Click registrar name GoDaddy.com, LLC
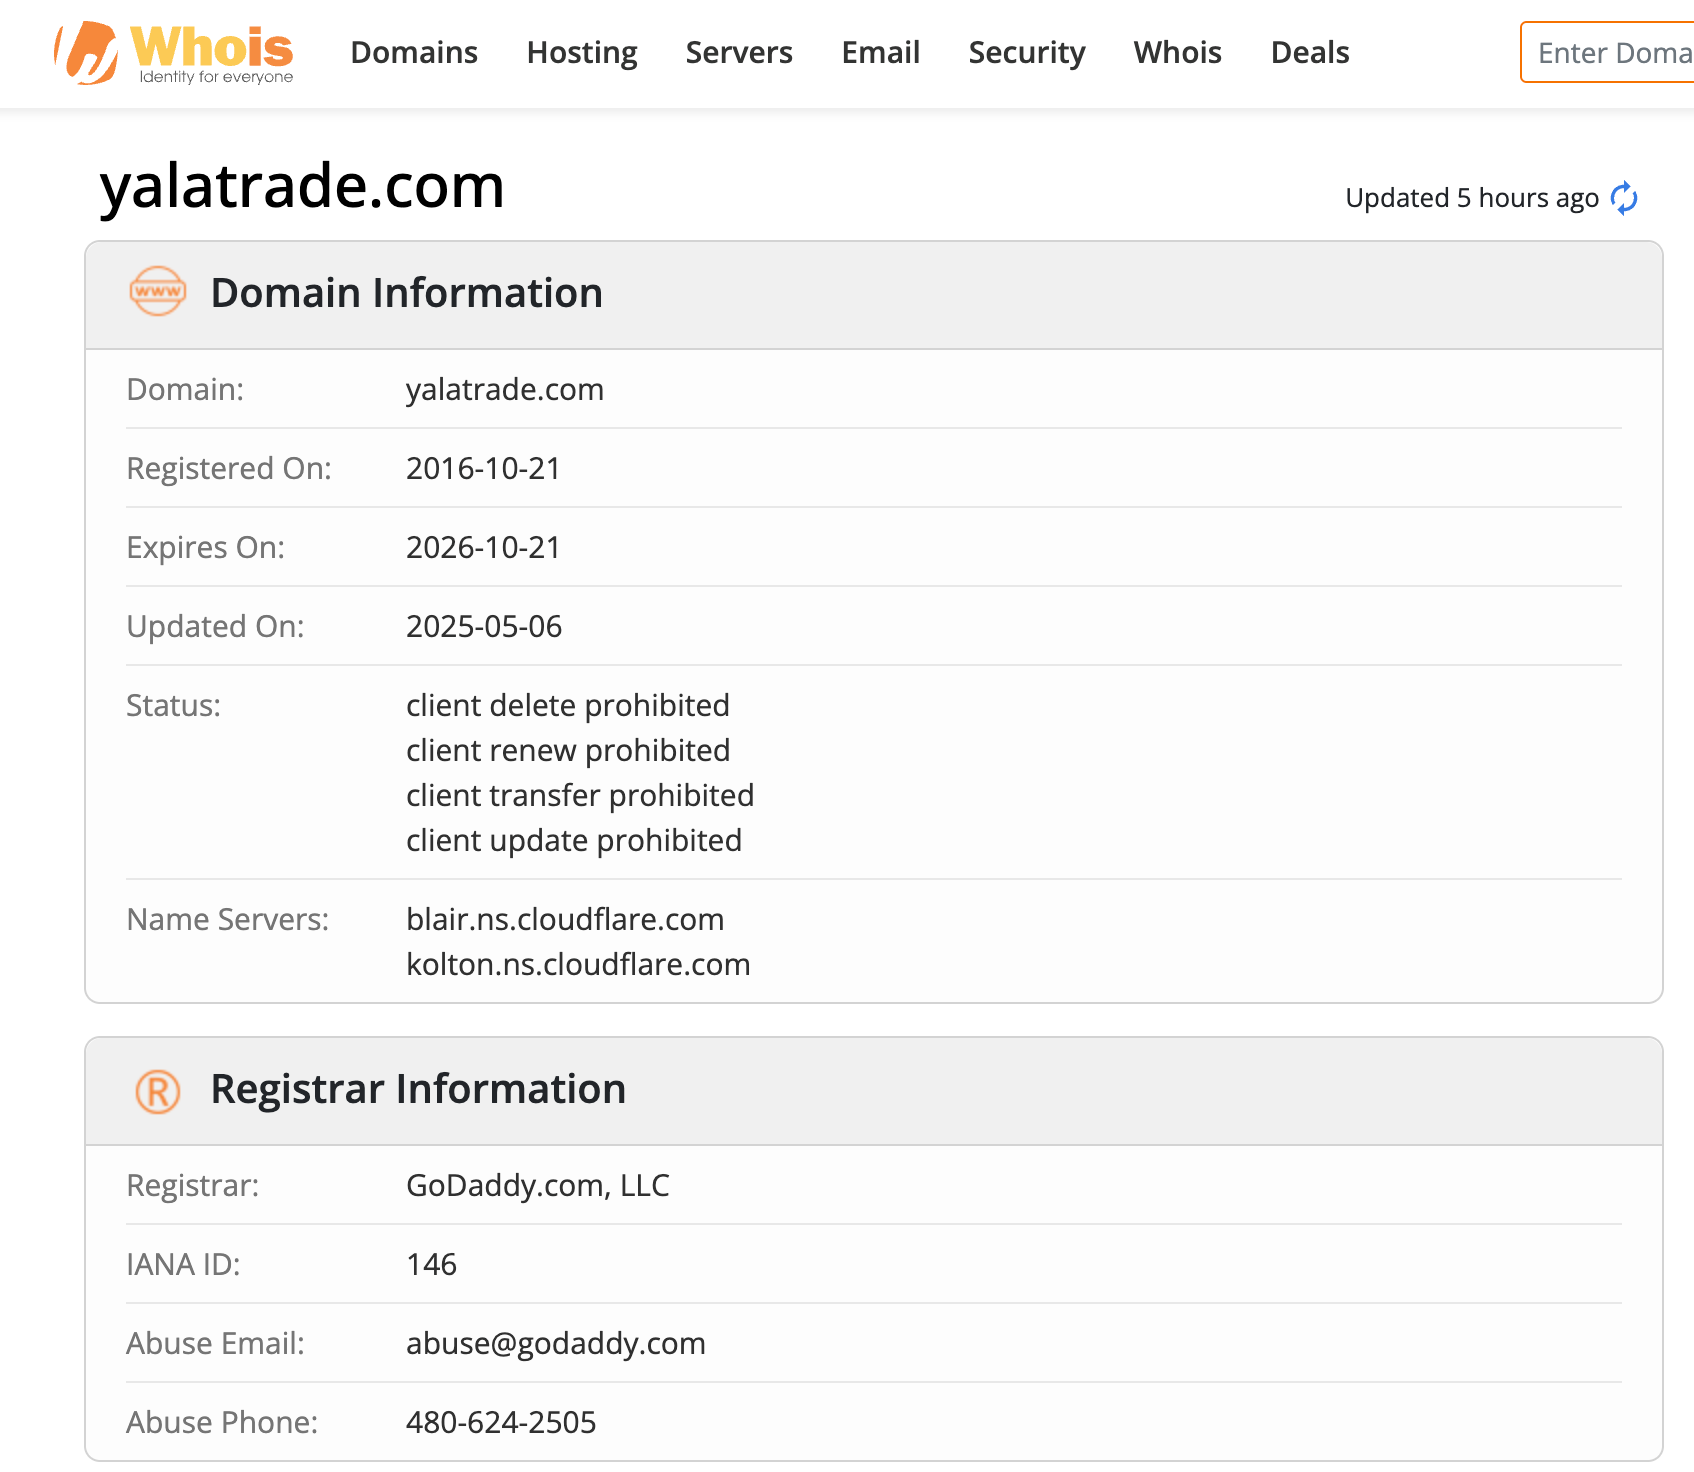The width and height of the screenshot is (1694, 1472). click(x=538, y=1185)
